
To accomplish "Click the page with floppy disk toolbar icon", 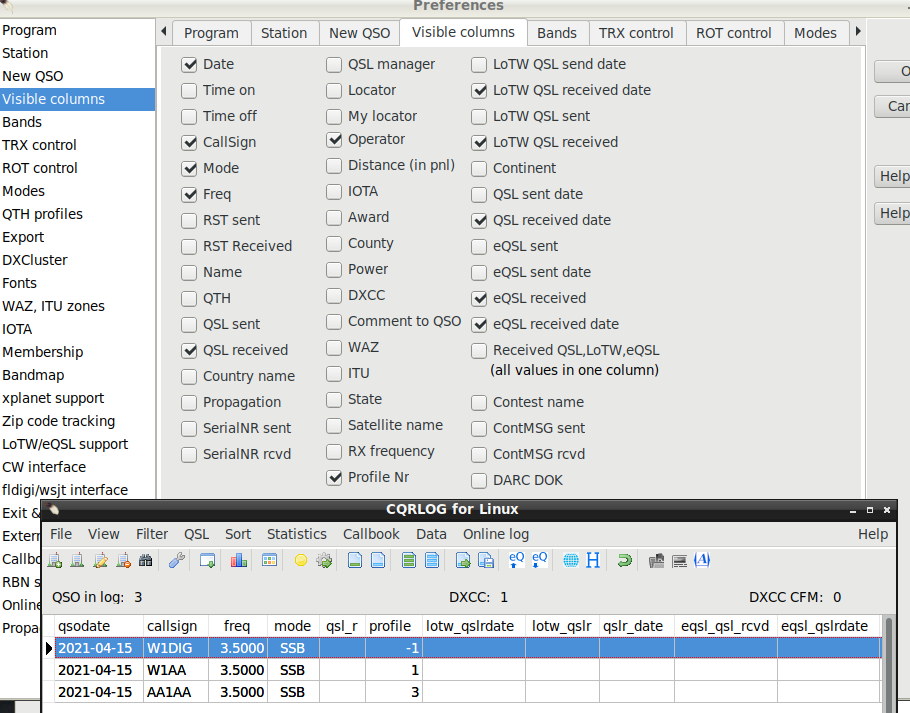I will tap(486, 560).
